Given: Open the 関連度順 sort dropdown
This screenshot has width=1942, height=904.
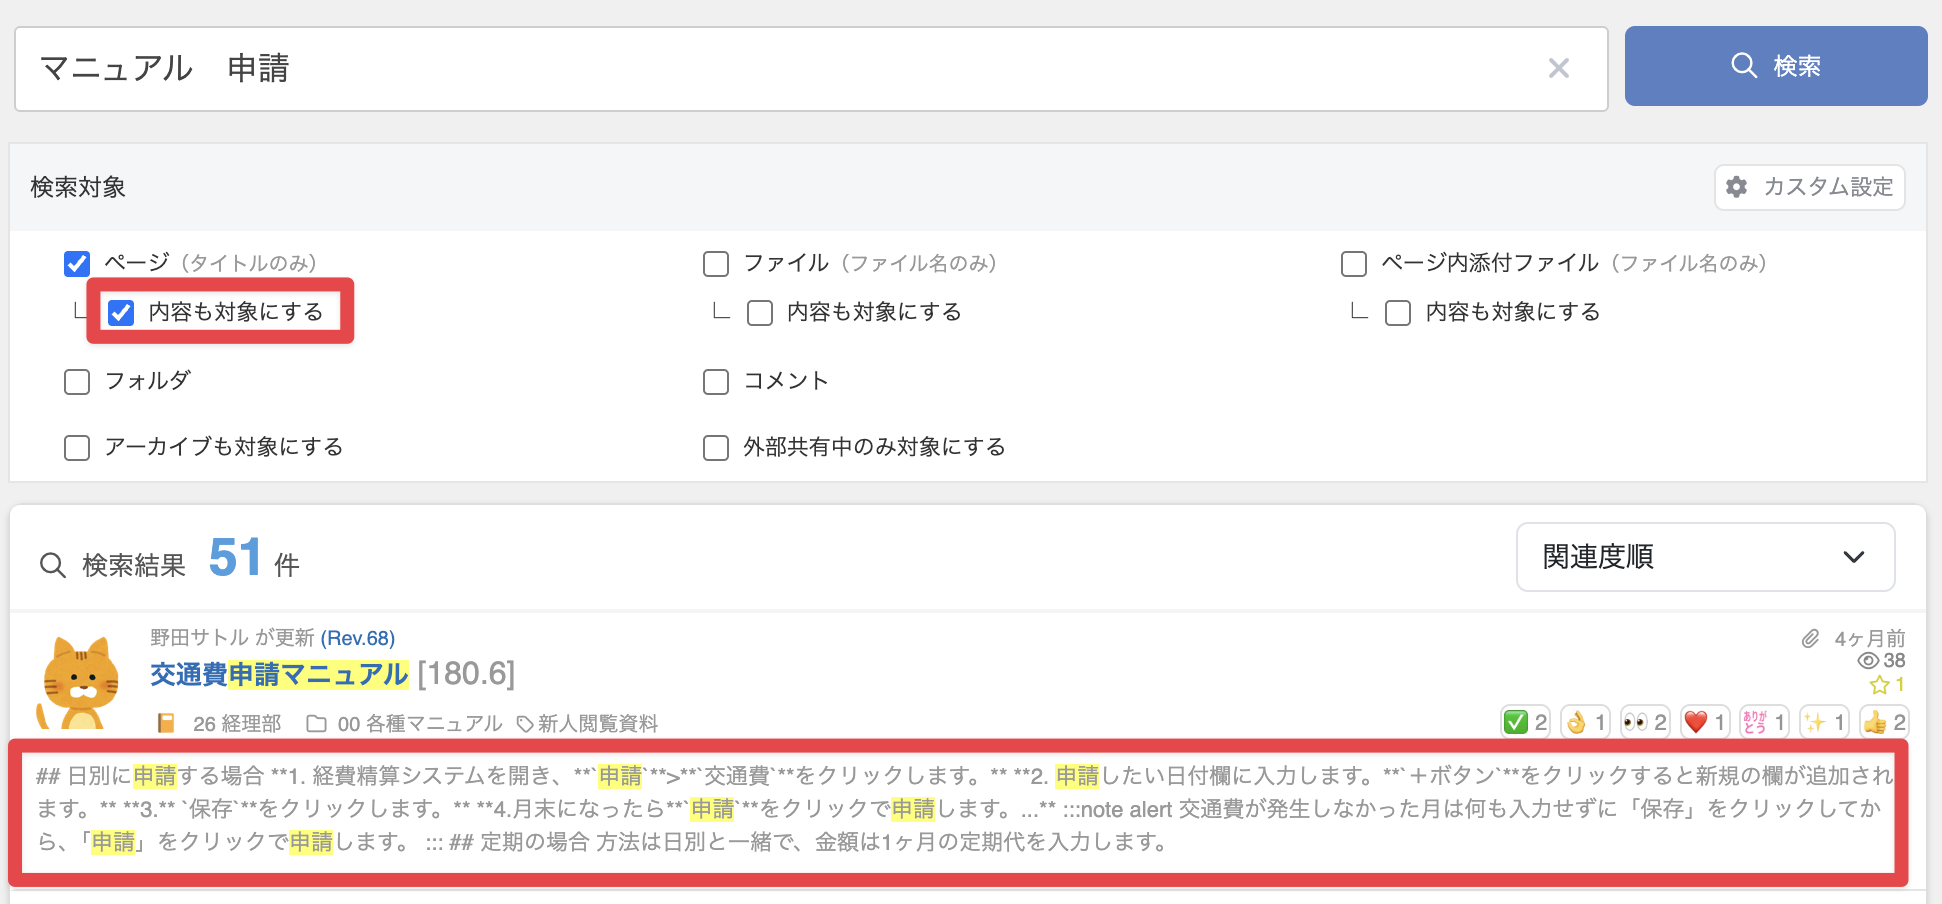Looking at the screenshot, I should point(1705,557).
